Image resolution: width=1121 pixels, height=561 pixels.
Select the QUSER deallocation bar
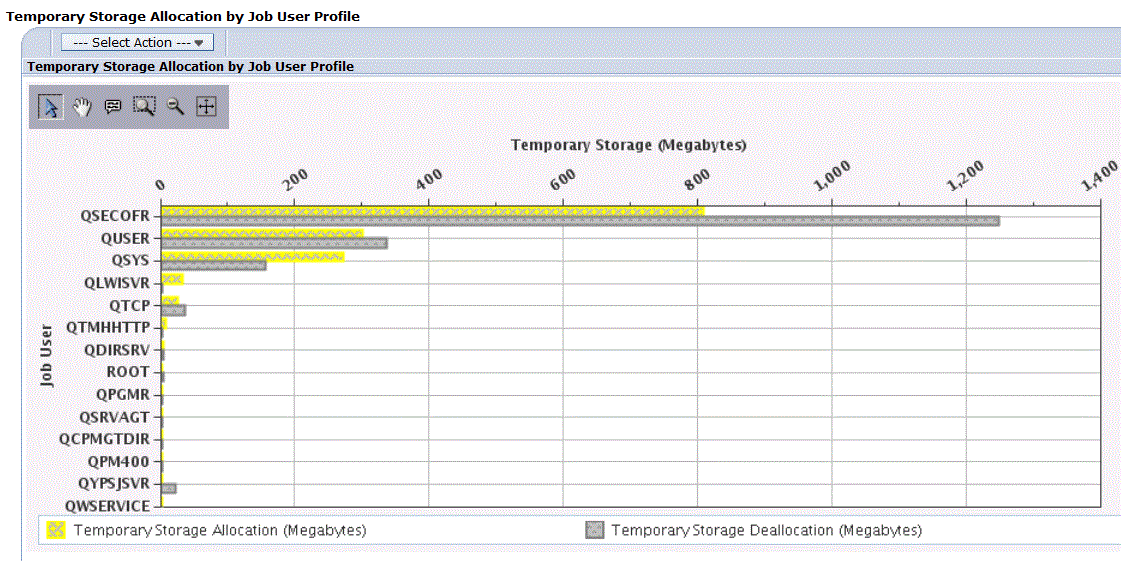(275, 244)
